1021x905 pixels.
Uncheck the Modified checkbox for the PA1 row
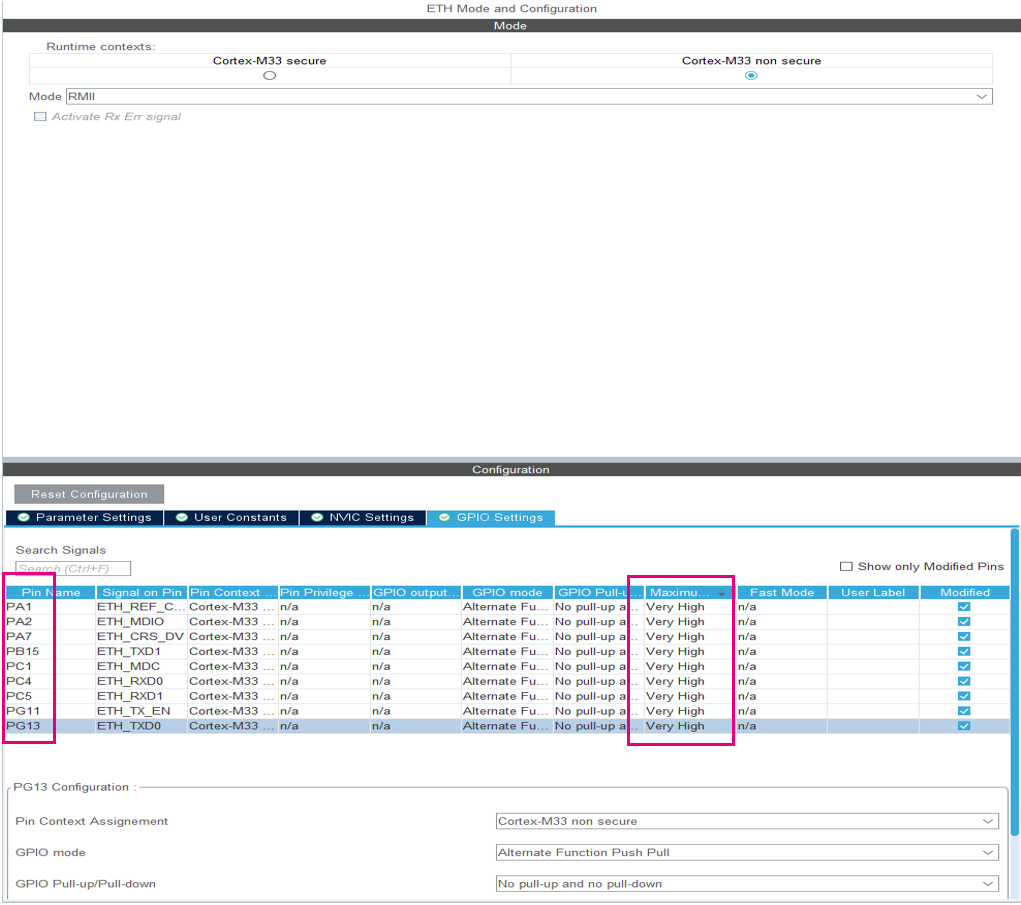click(x=963, y=607)
